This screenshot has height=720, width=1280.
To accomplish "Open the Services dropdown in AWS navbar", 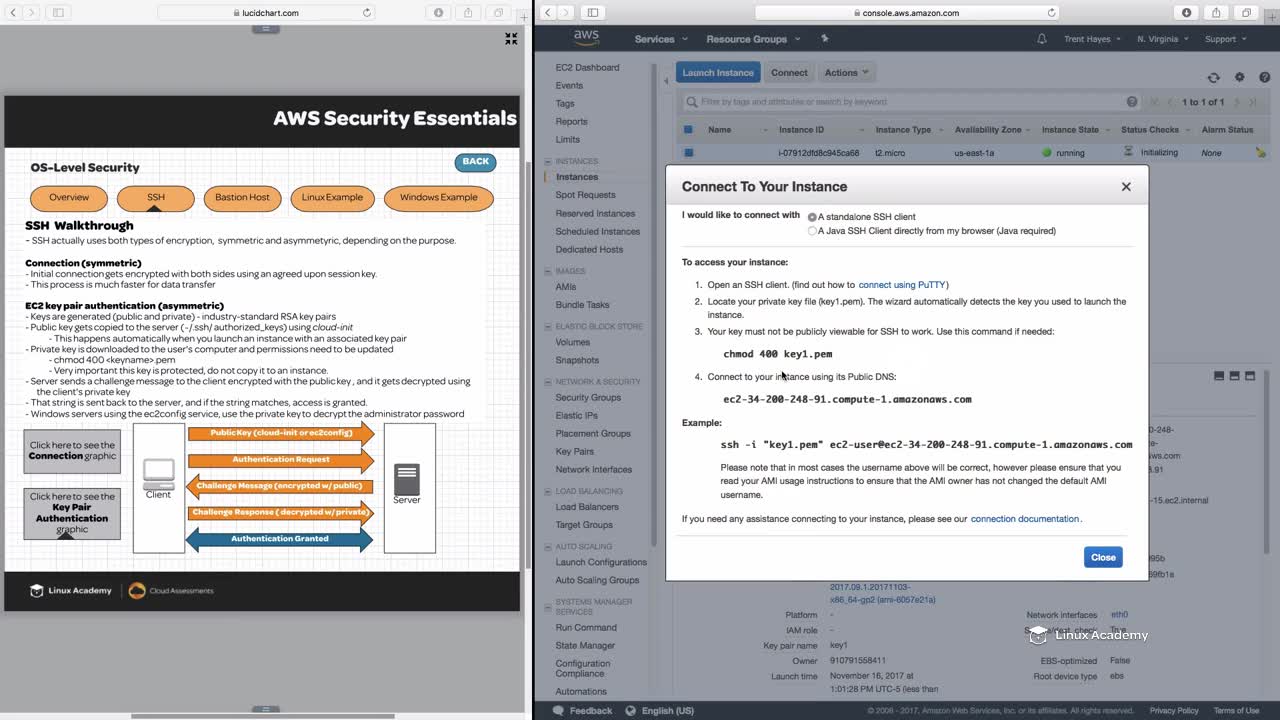I will pos(661,39).
